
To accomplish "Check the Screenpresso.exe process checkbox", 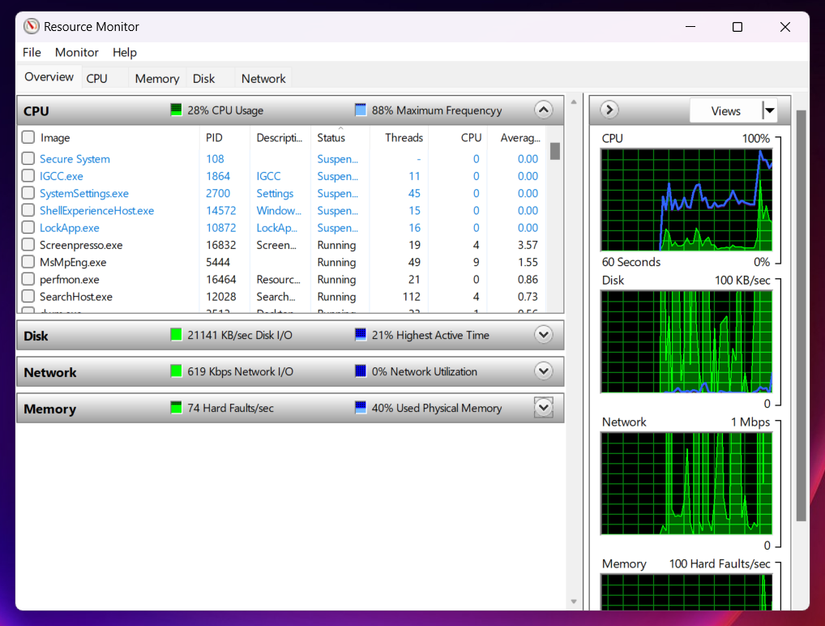I will 27,245.
